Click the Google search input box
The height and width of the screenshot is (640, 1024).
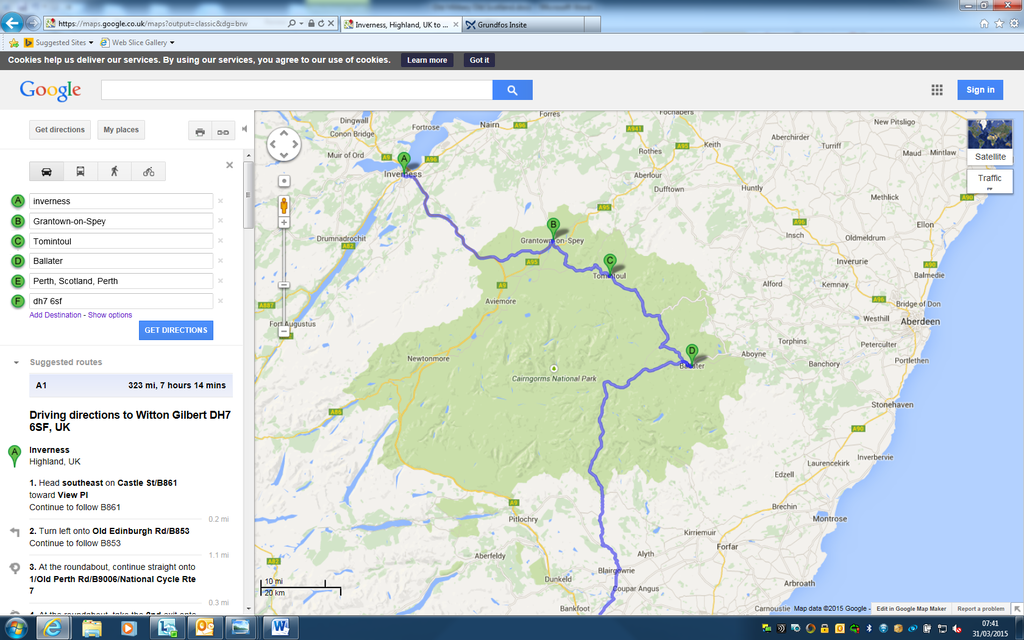coord(297,90)
